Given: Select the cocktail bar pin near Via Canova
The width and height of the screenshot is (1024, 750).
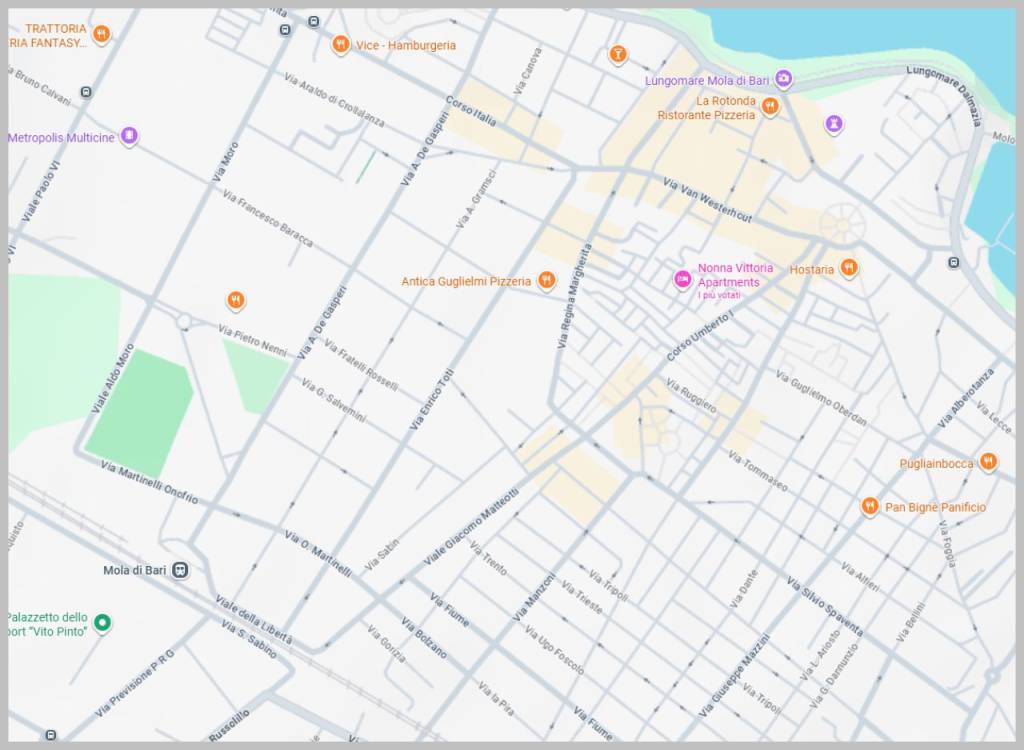Looking at the screenshot, I should point(618,53).
